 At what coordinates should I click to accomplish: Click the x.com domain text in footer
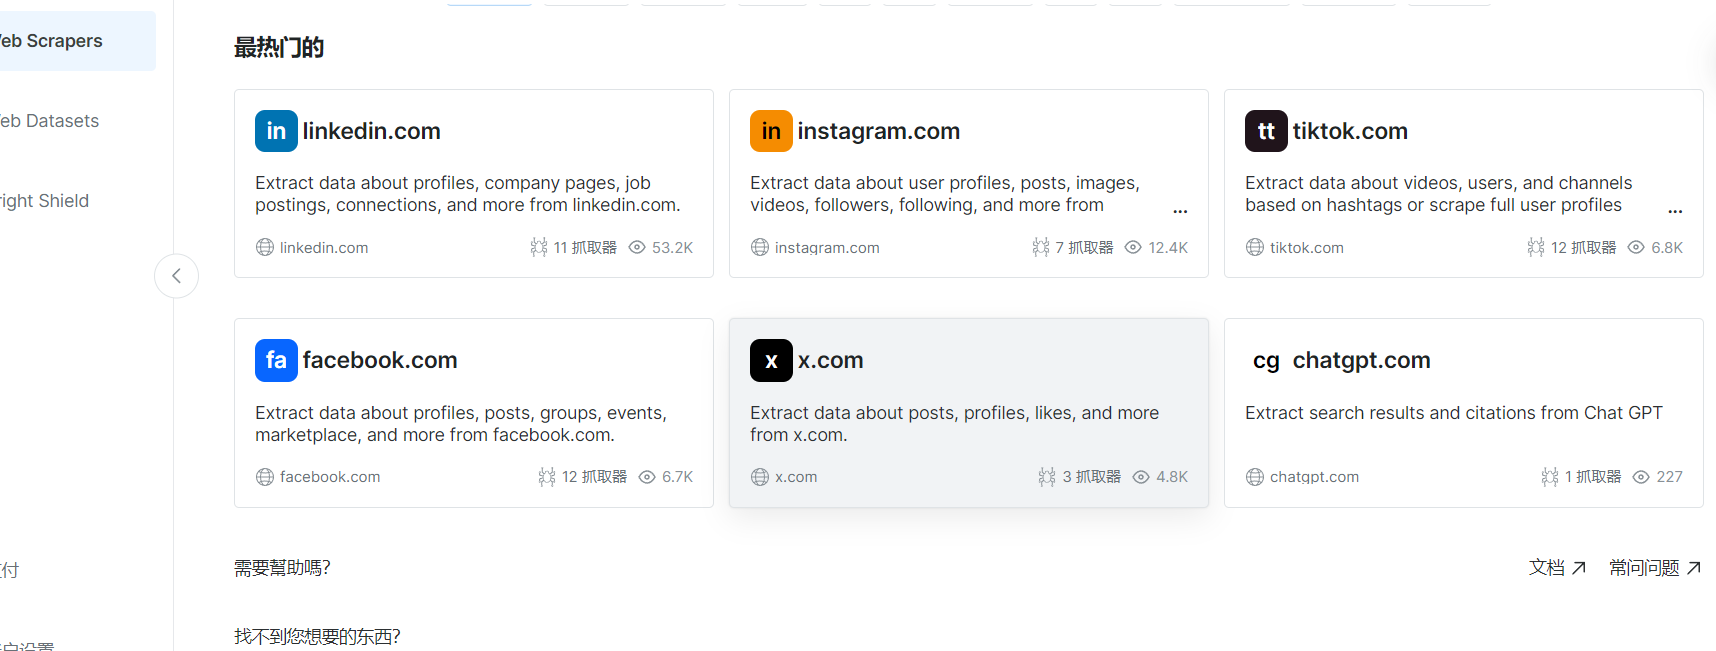pyautogui.click(x=796, y=477)
